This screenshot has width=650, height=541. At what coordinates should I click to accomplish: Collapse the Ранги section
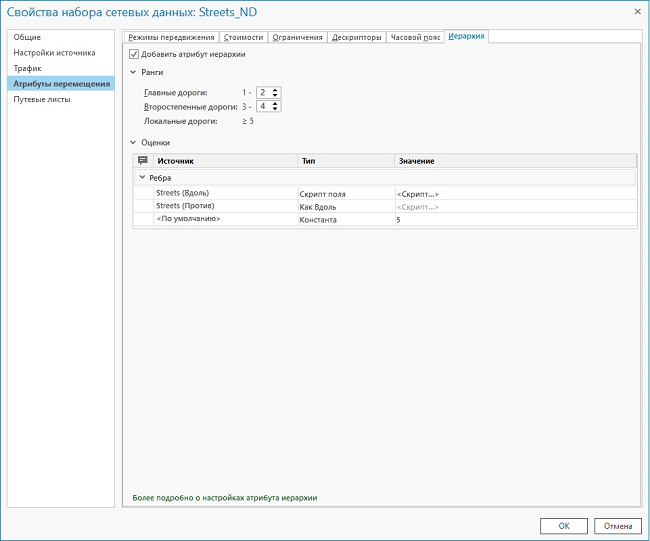[x=133, y=72]
